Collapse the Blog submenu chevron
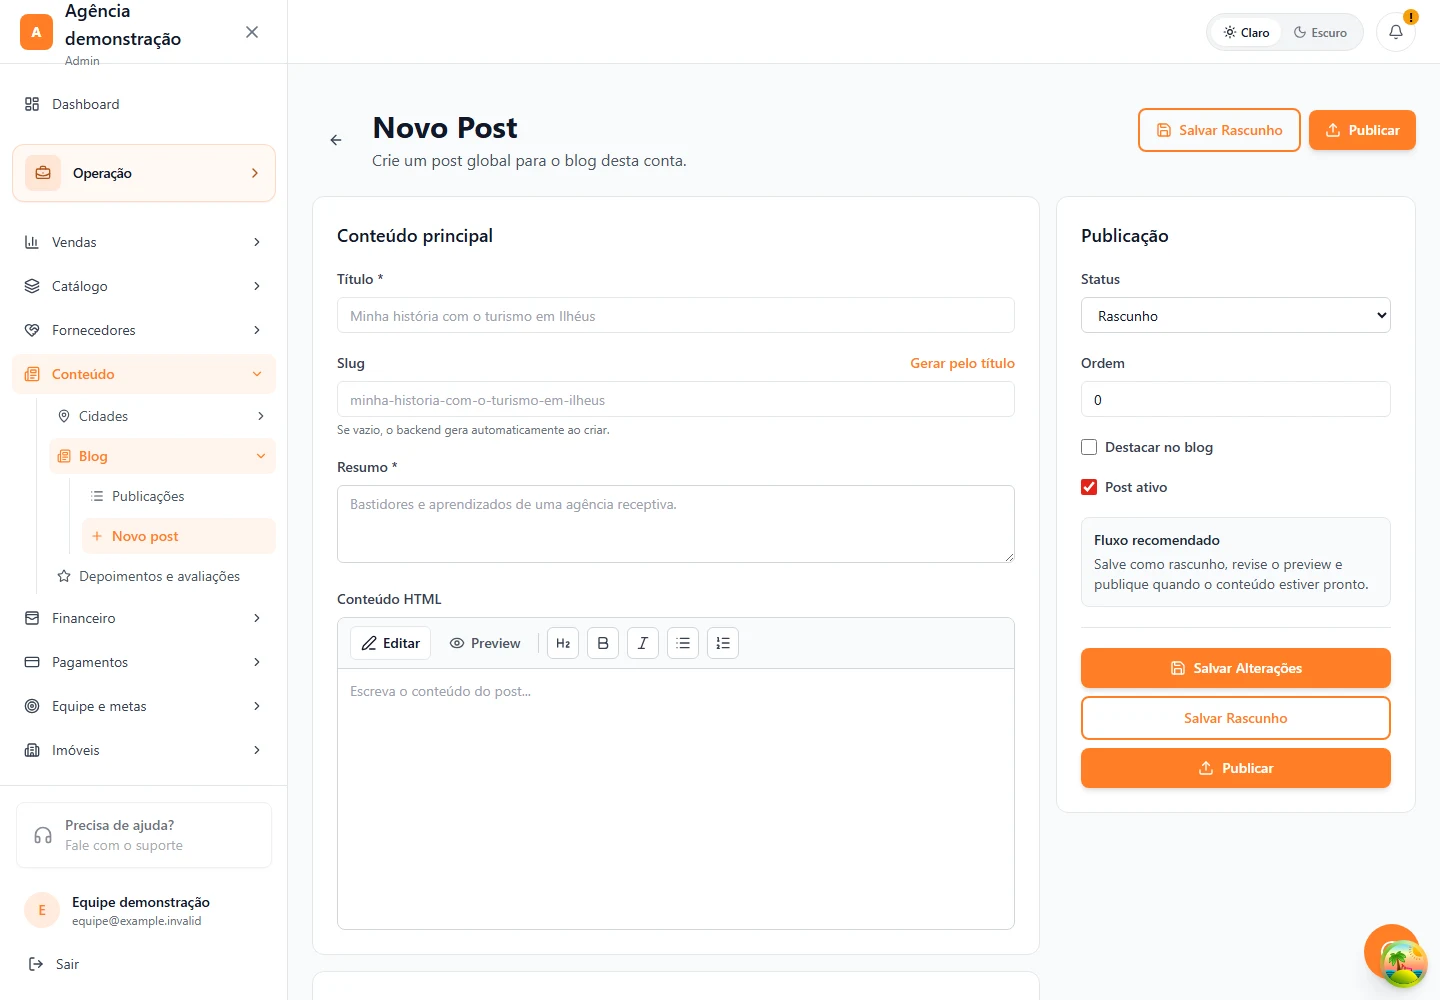 [x=261, y=456]
